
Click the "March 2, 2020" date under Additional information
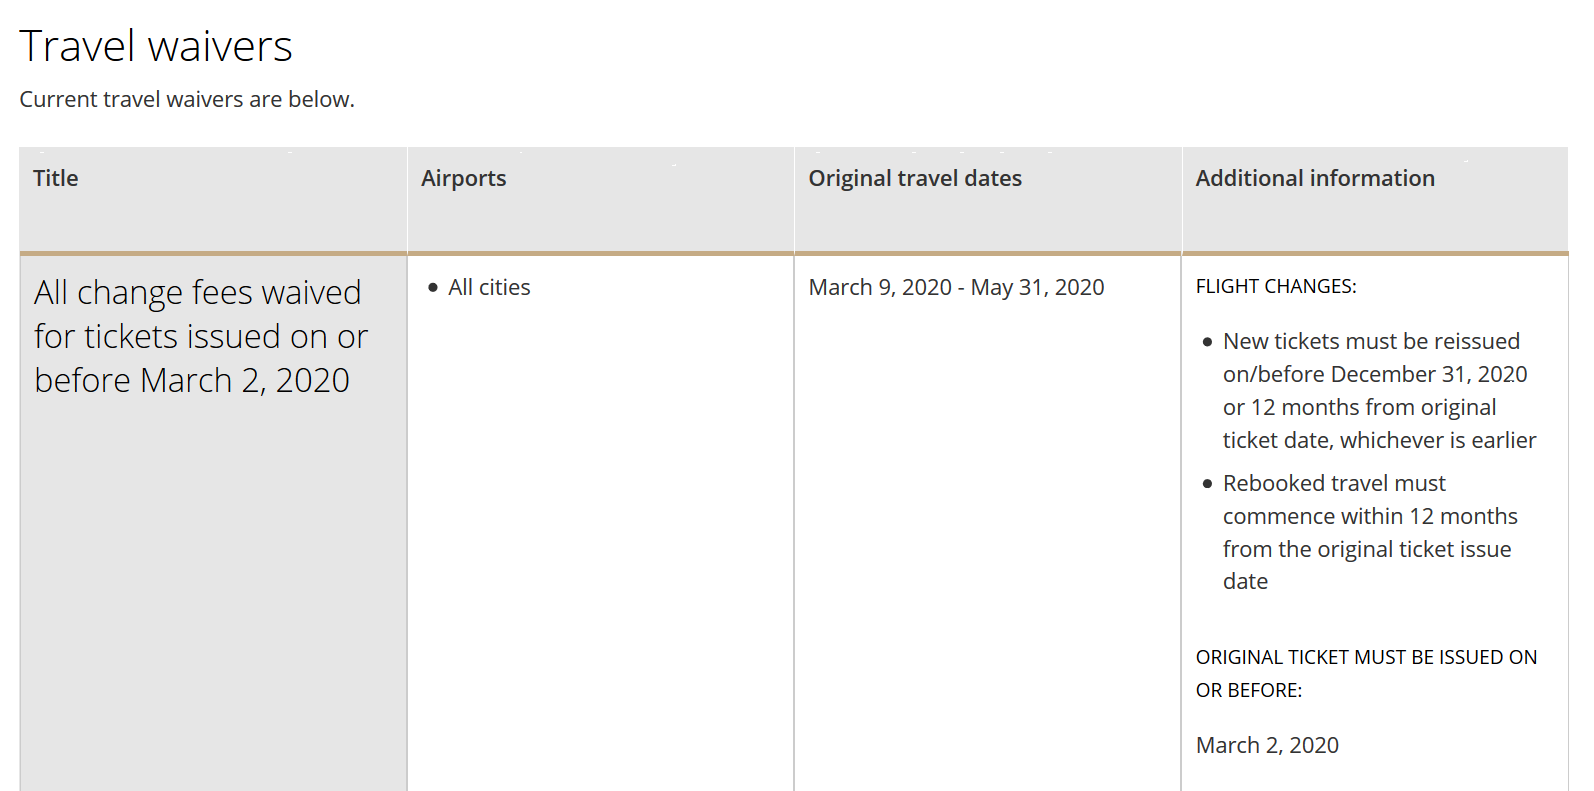click(1267, 746)
